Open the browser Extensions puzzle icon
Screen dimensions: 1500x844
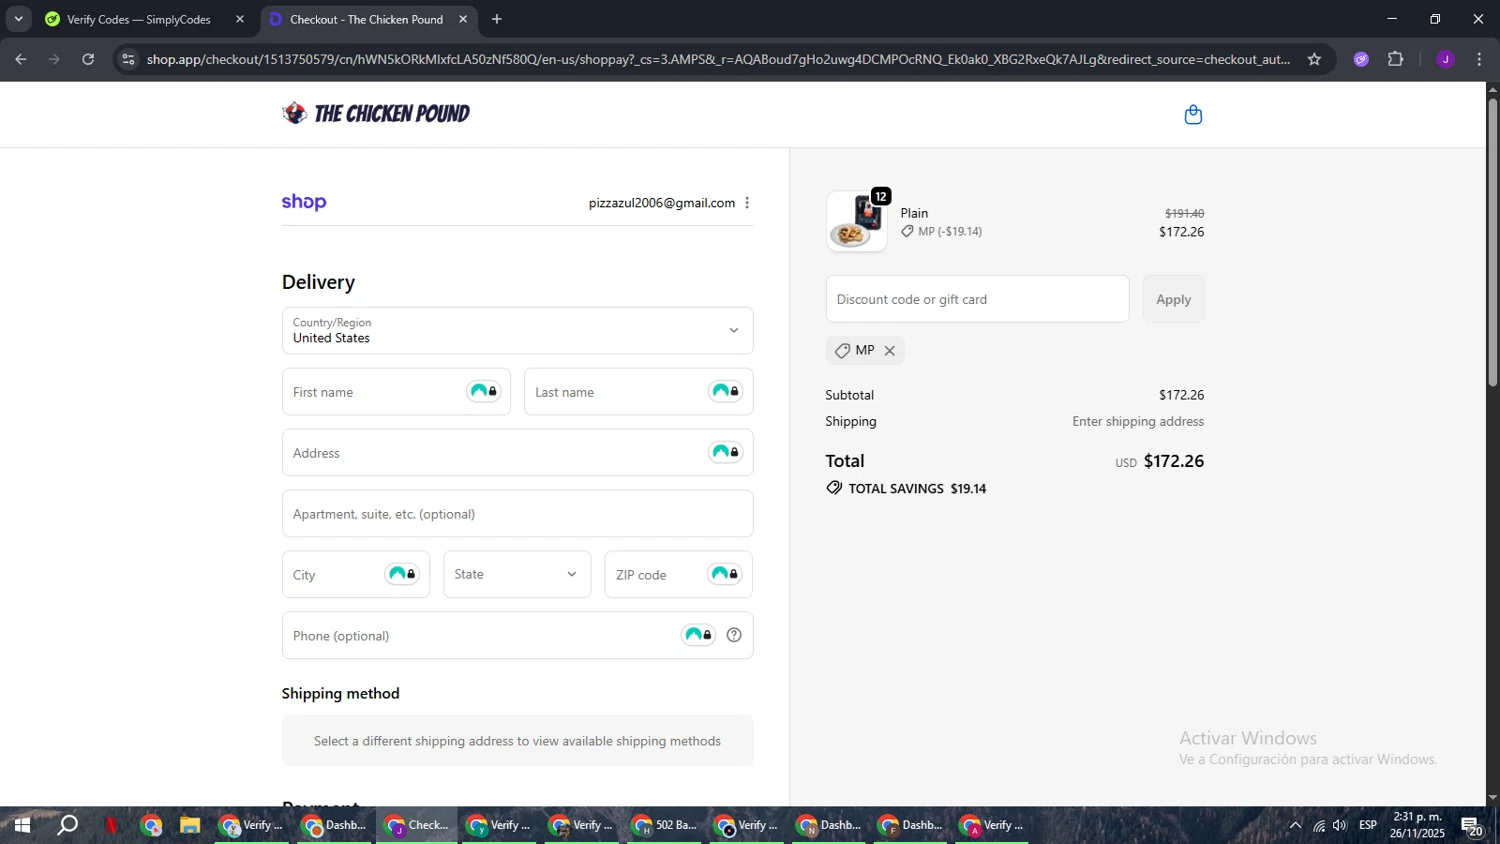[x=1396, y=59]
